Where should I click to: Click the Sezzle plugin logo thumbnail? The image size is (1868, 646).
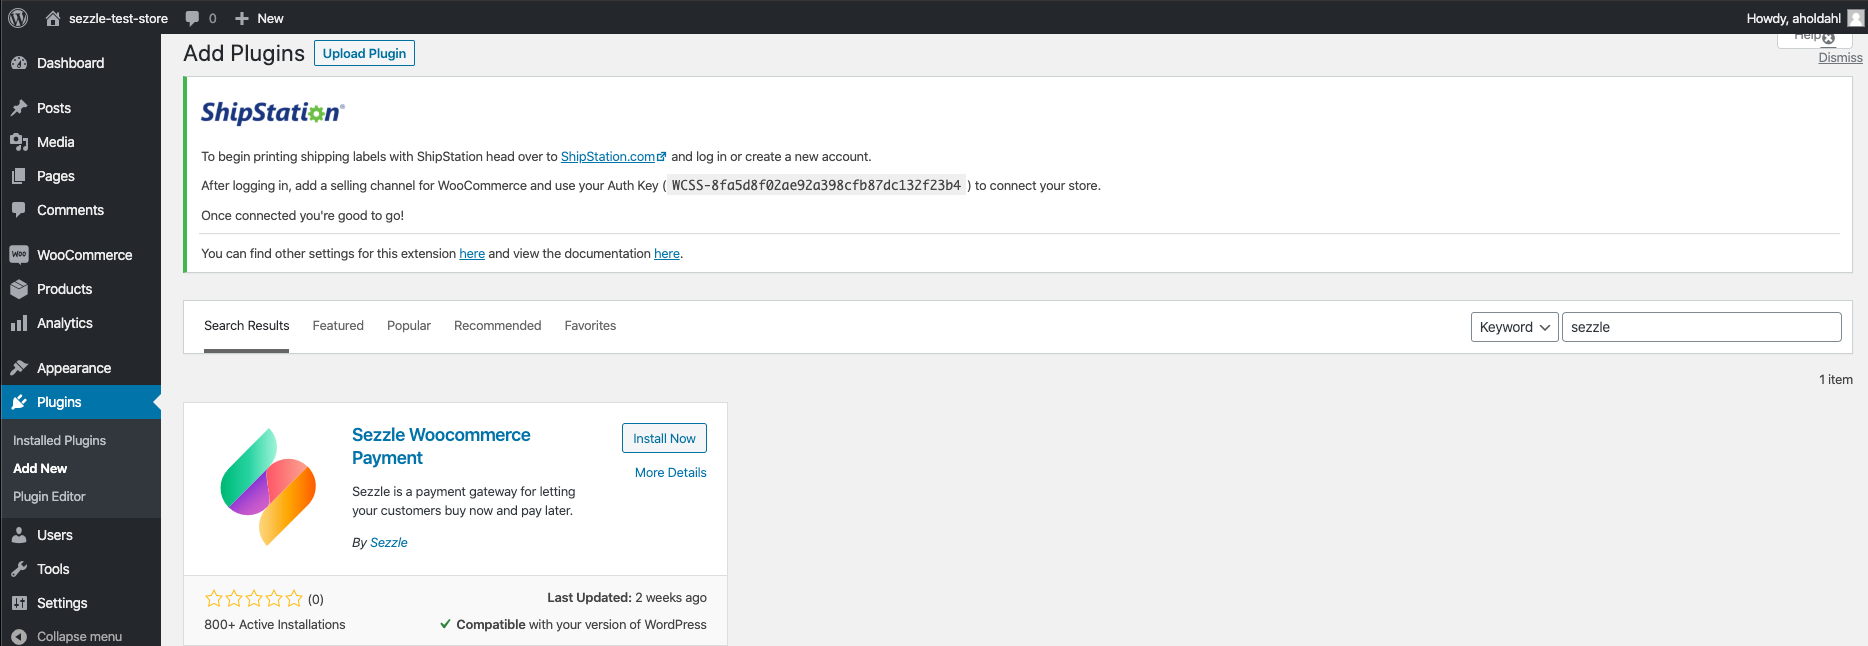[268, 487]
